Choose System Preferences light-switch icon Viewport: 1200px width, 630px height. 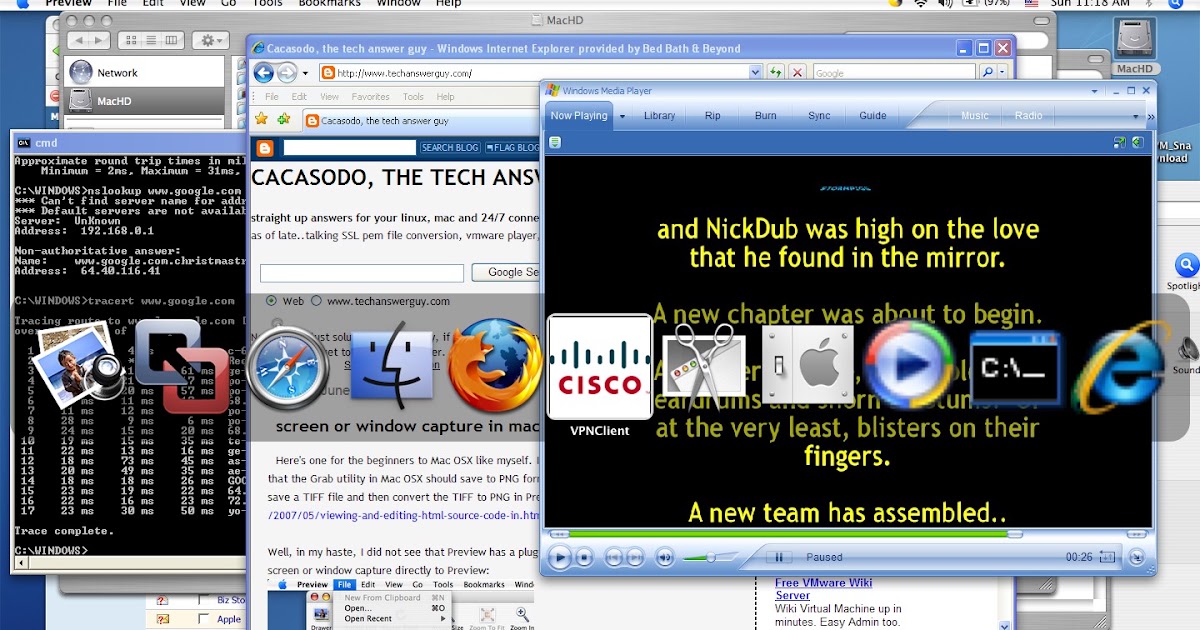[809, 367]
